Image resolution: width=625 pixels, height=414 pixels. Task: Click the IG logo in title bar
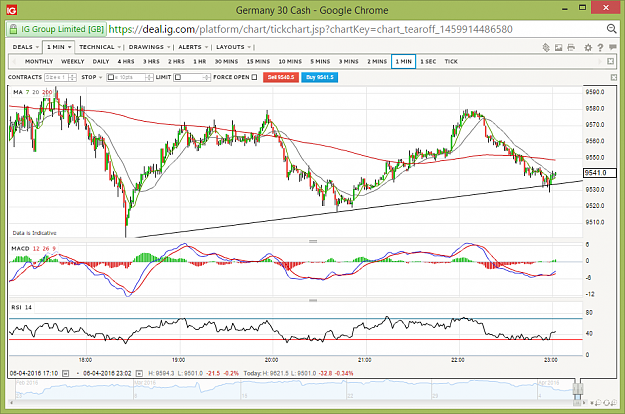pos(12,10)
